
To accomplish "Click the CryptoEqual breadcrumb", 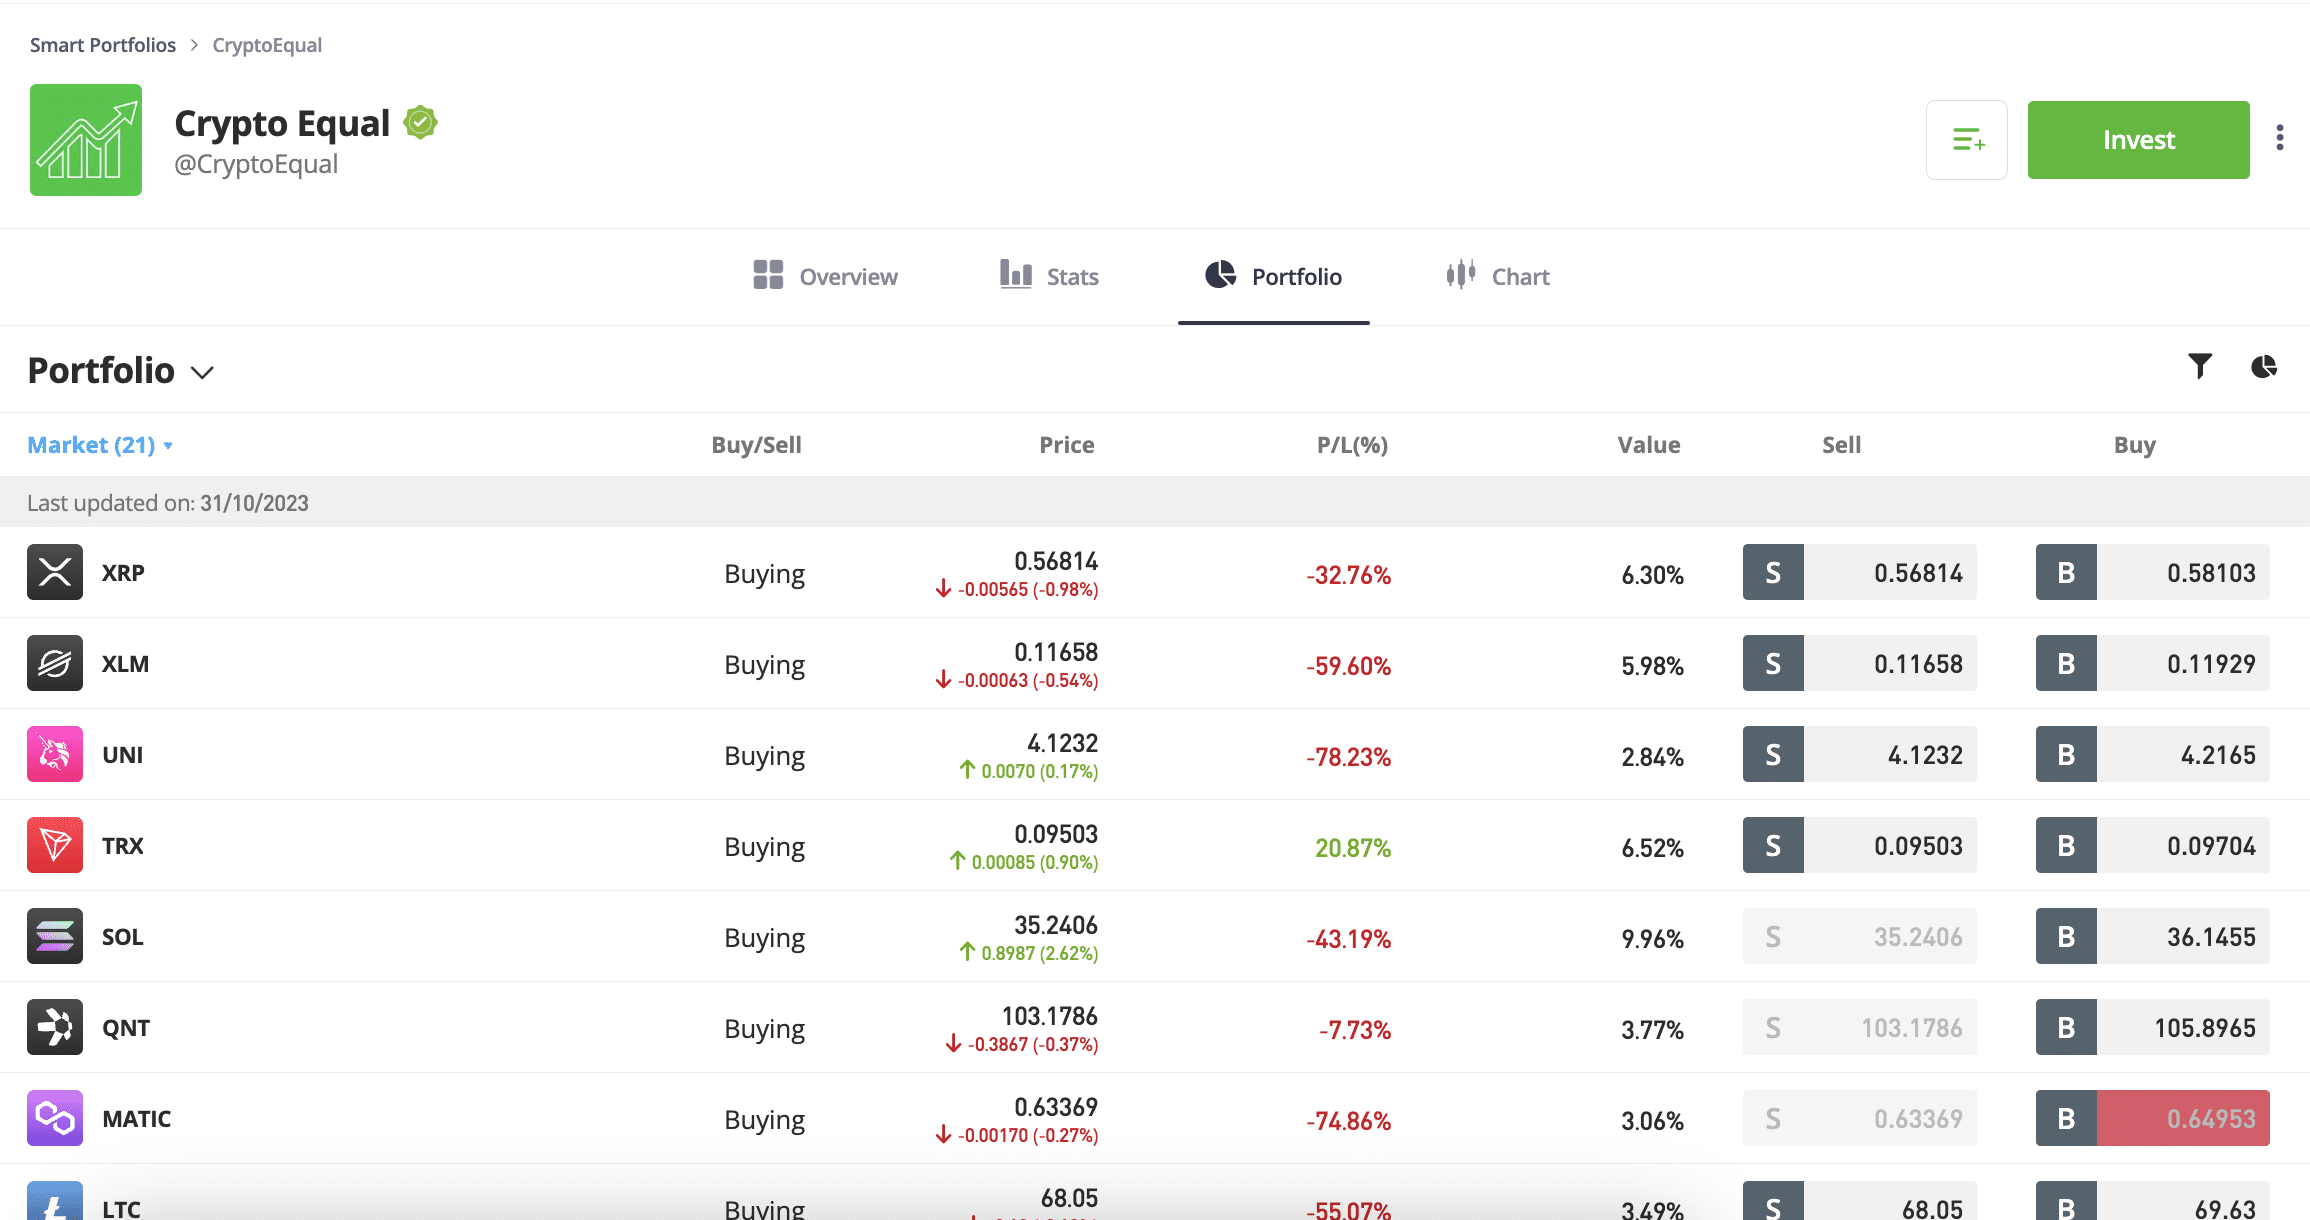I will 267,45.
